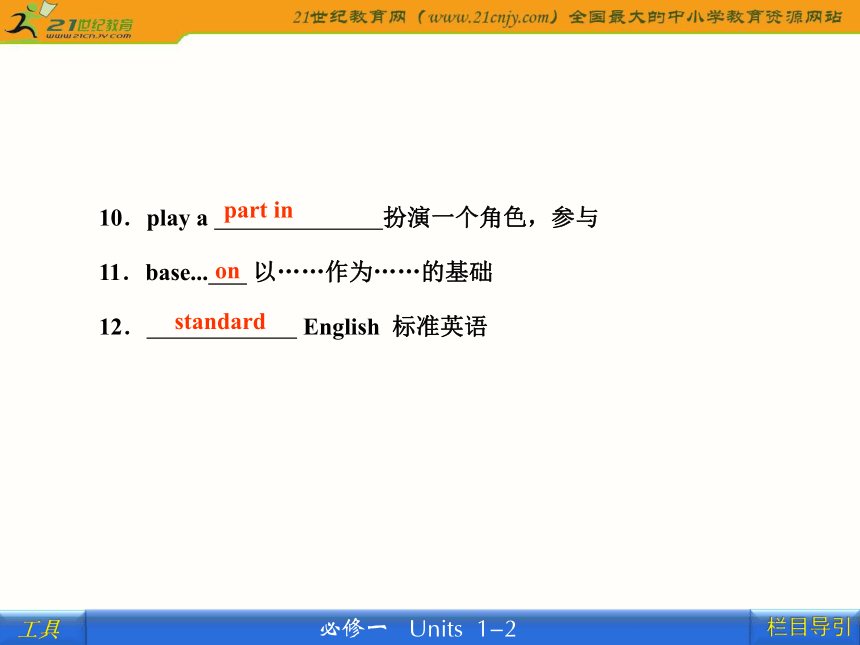This screenshot has width=860, height=645.
Task: Click the header text with www.21cnjy.com
Action: click(x=567, y=17)
